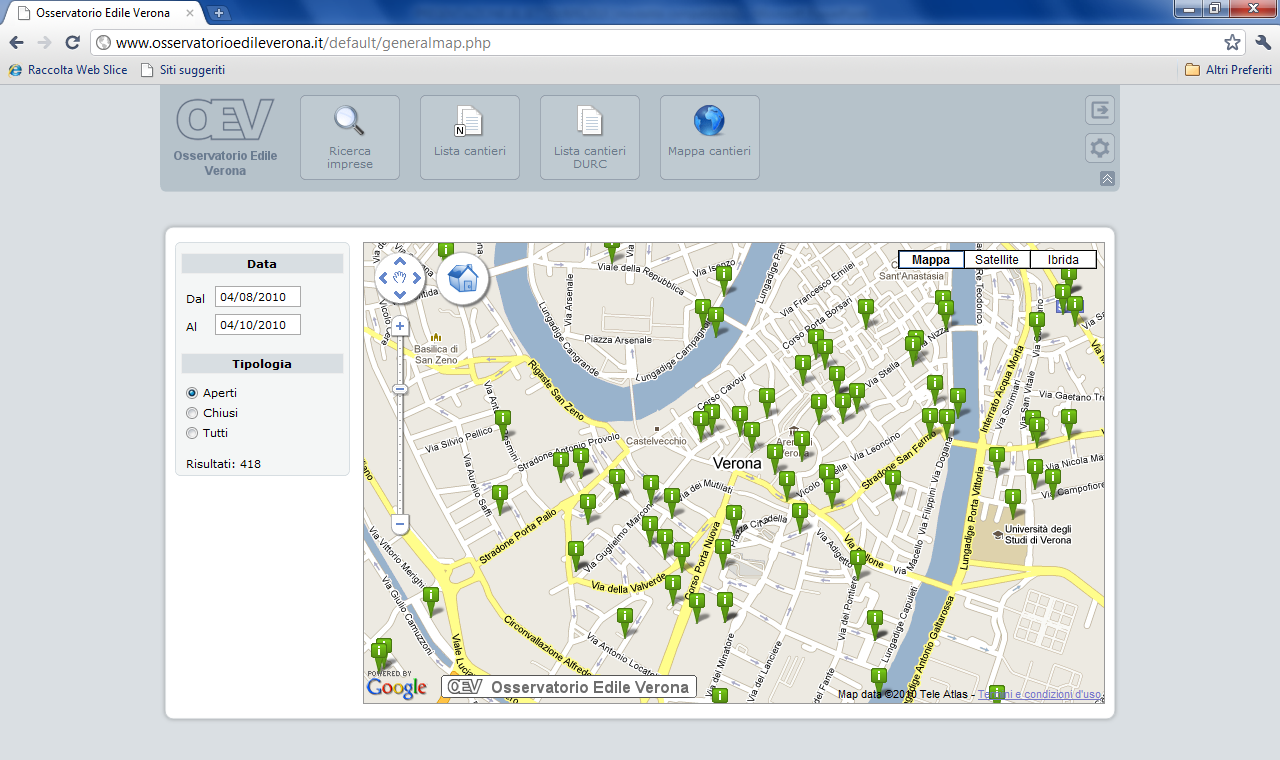This screenshot has height=760, width=1280.
Task: Open Raccolta Web Slice bookmark
Action: pyautogui.click(x=68, y=70)
